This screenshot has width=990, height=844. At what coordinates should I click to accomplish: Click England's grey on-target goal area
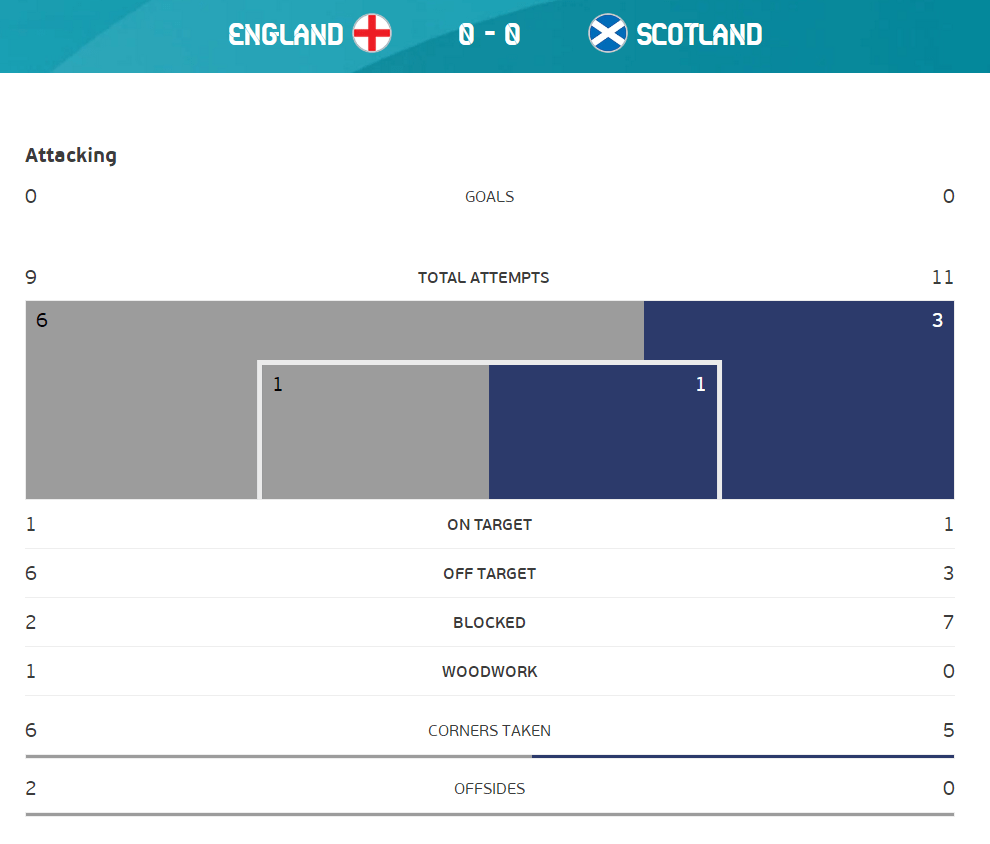[375, 435]
